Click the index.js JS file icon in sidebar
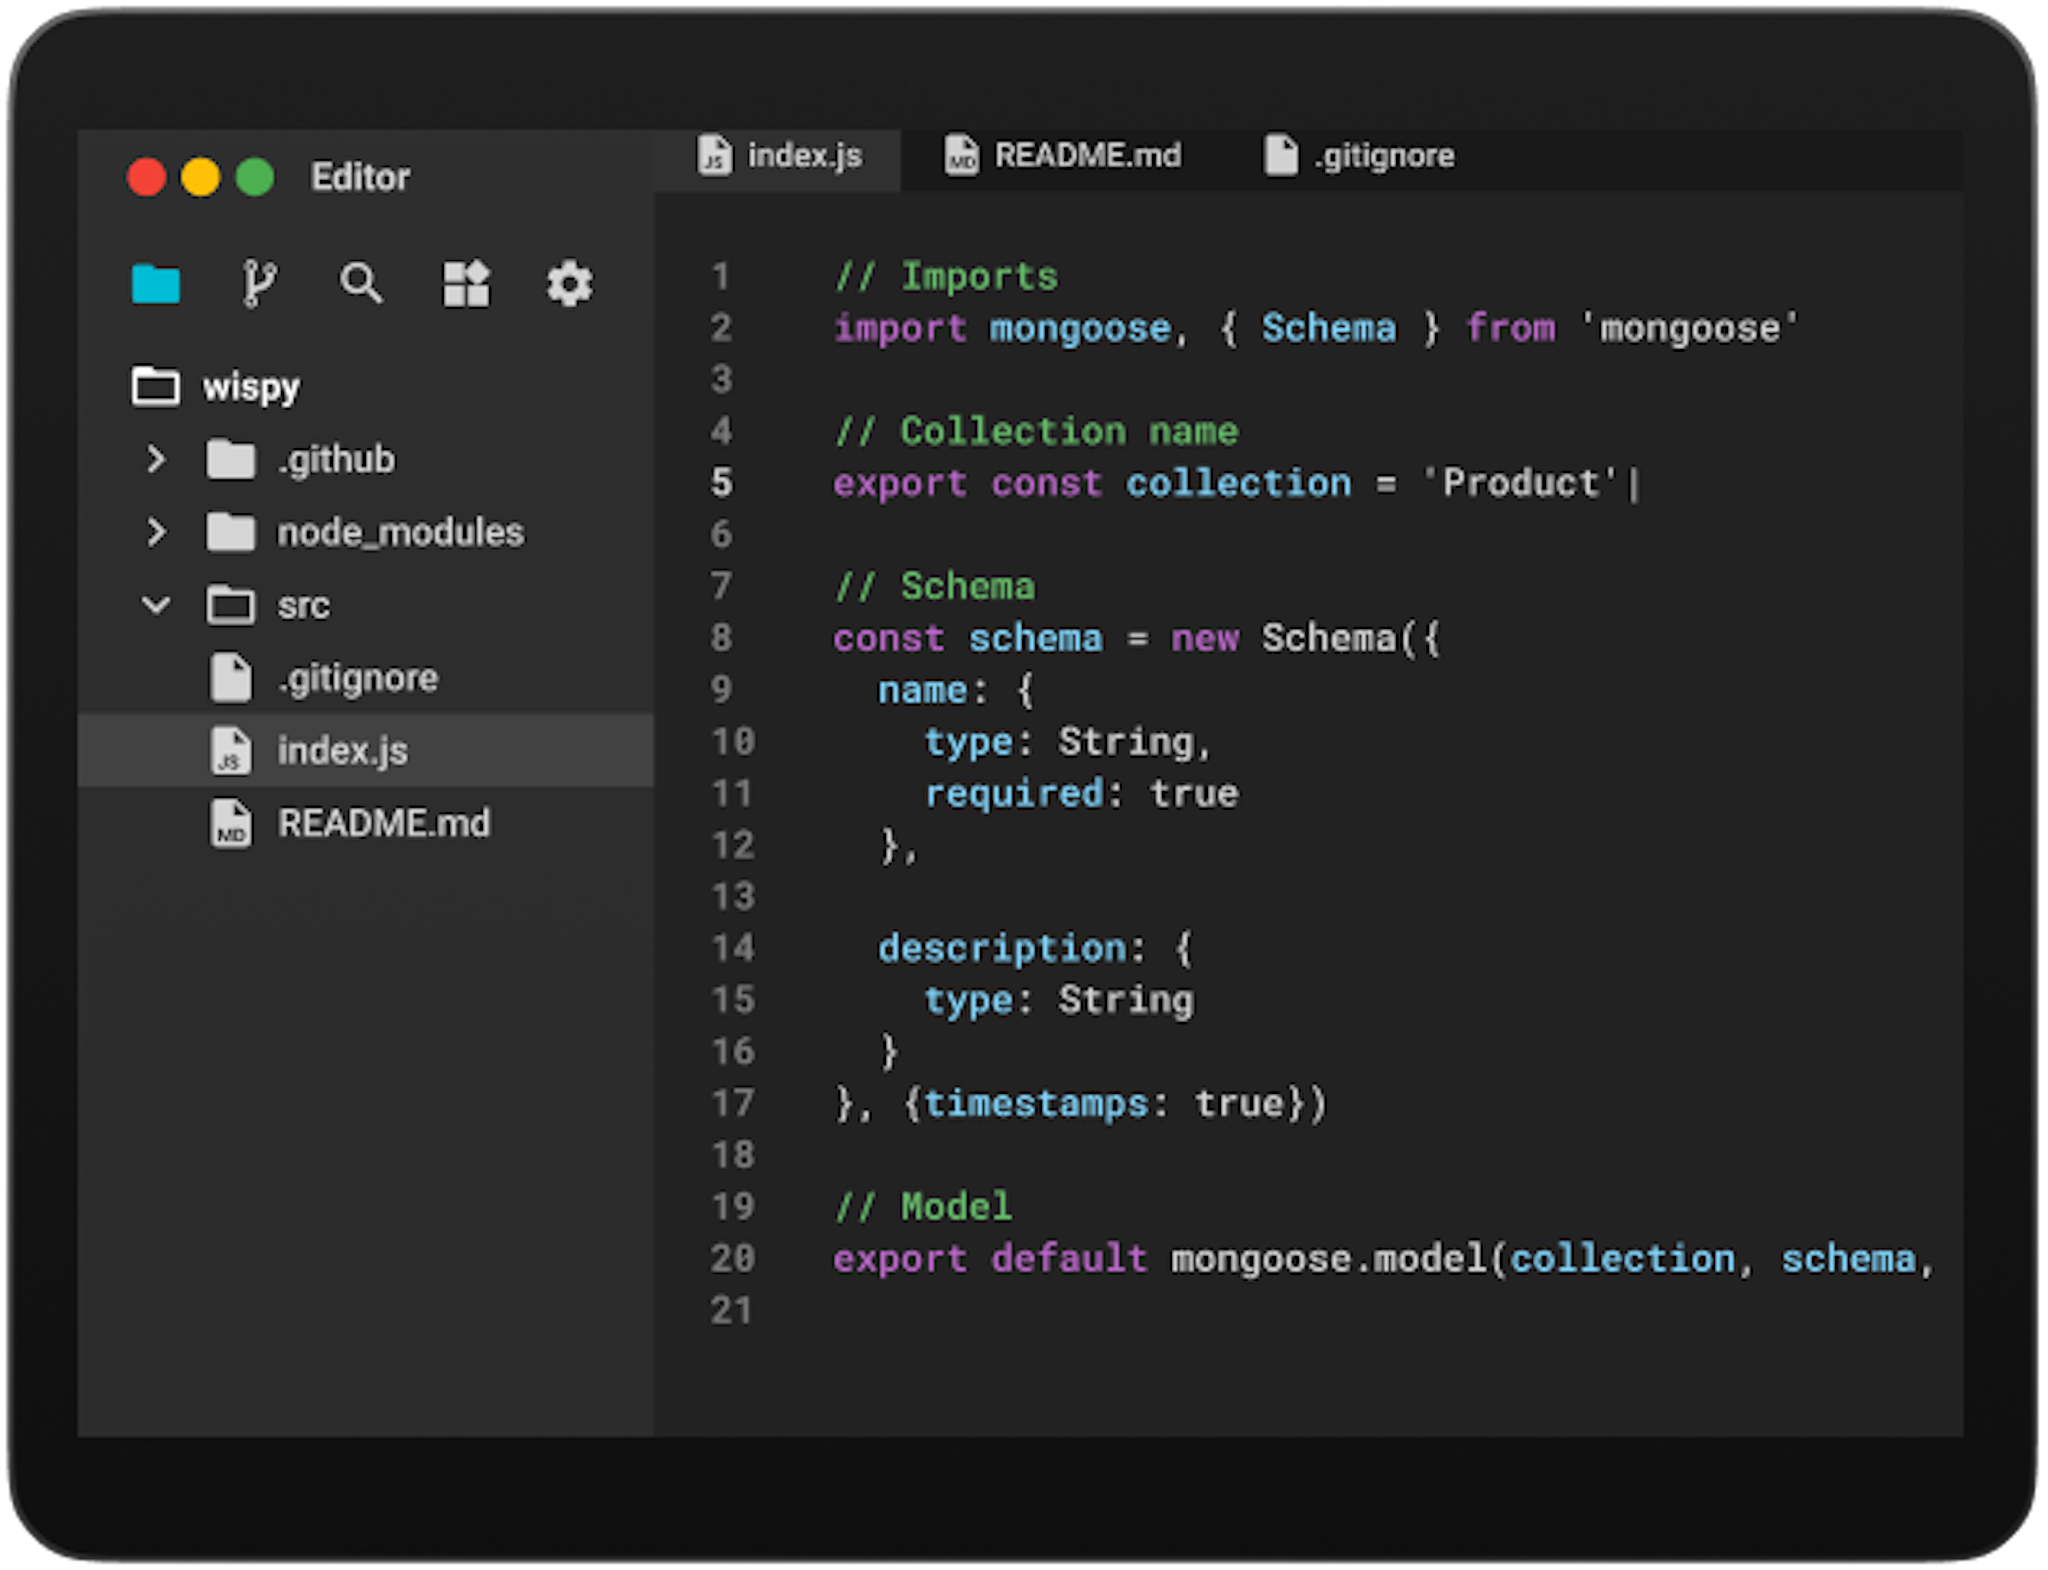 coord(231,750)
